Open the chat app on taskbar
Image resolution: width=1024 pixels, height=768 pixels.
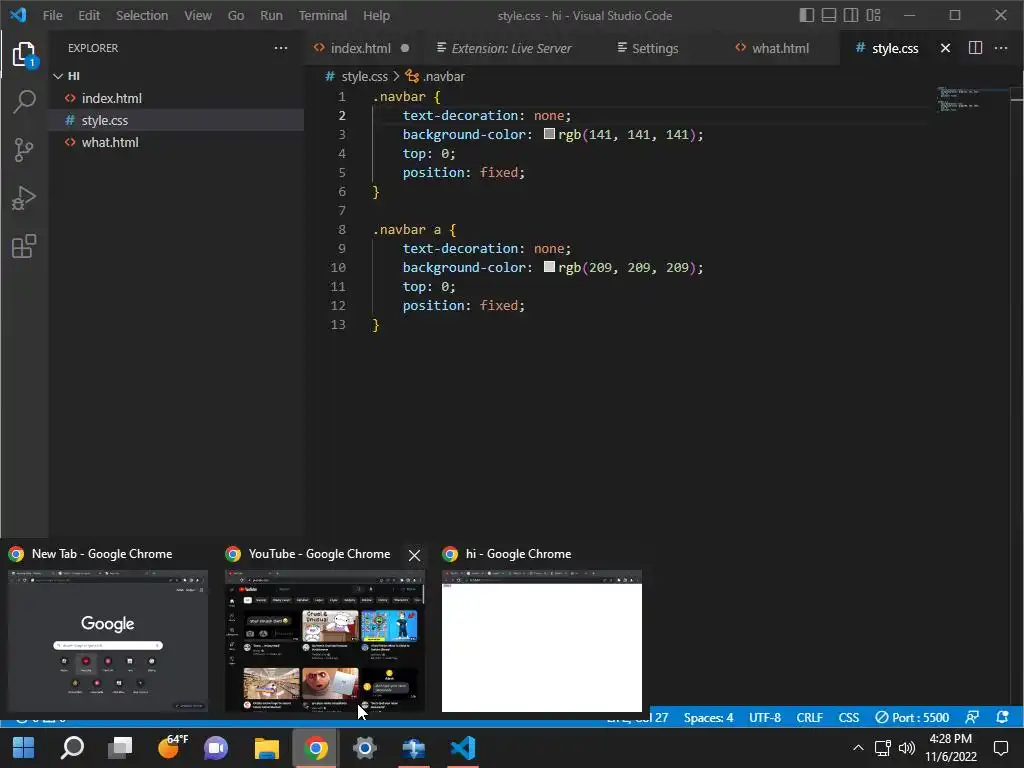coord(216,748)
